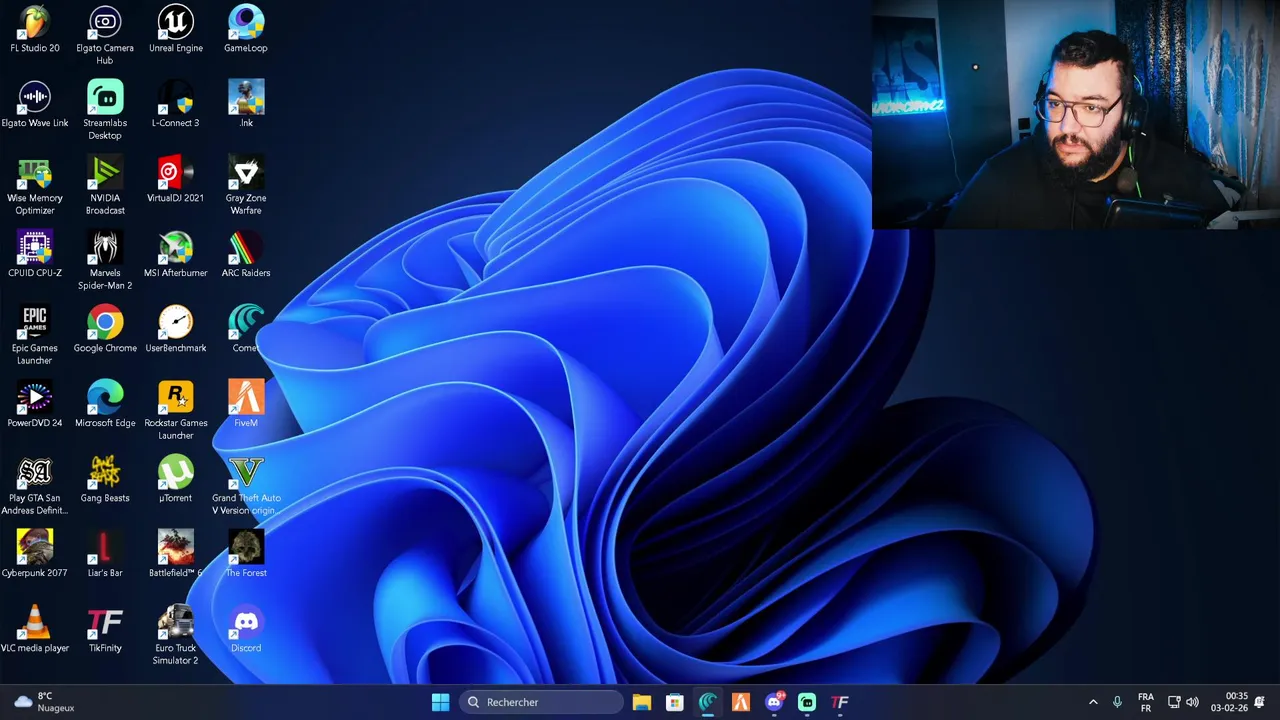The height and width of the screenshot is (720, 1280).
Task: Select Discord desktop shortcut
Action: coord(246,629)
